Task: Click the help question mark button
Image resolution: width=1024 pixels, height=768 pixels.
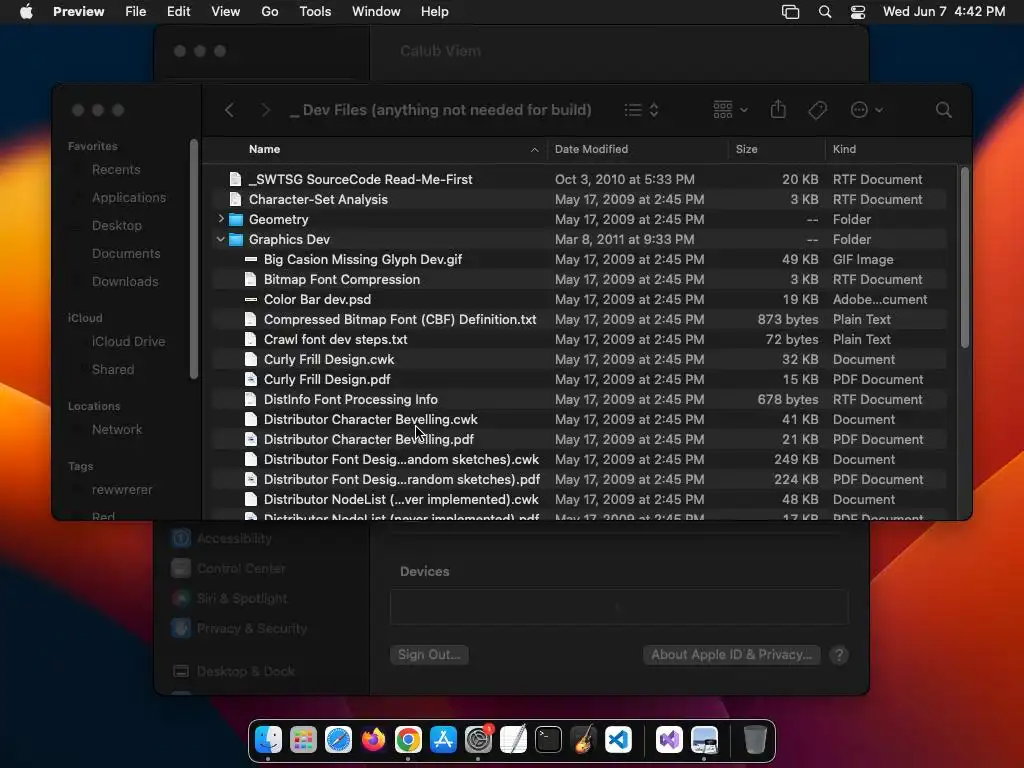Action: pos(839,654)
